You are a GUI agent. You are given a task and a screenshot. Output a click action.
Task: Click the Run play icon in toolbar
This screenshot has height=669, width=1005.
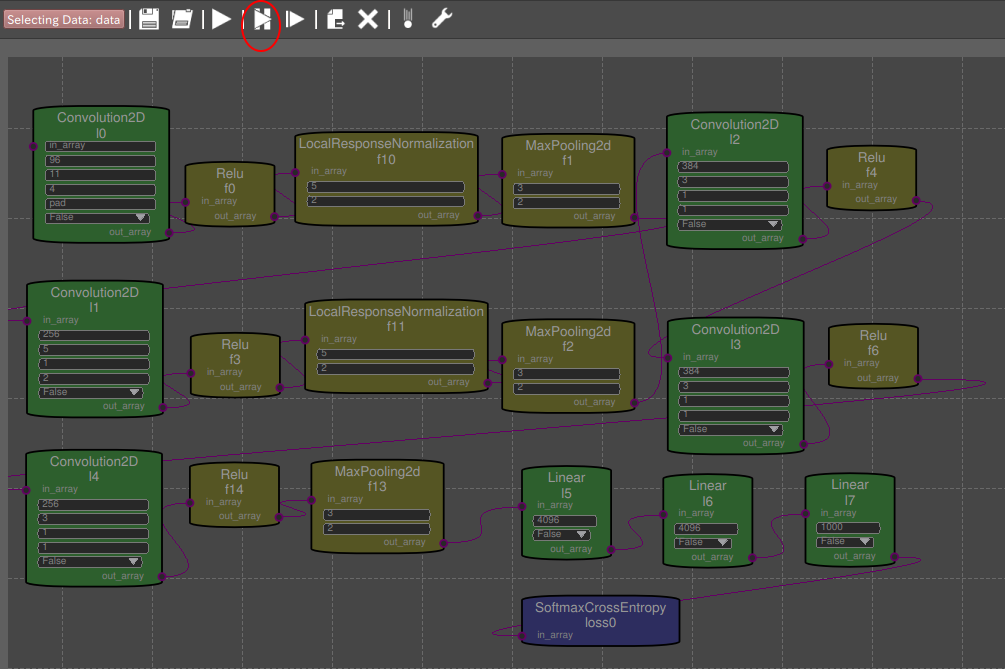(221, 19)
